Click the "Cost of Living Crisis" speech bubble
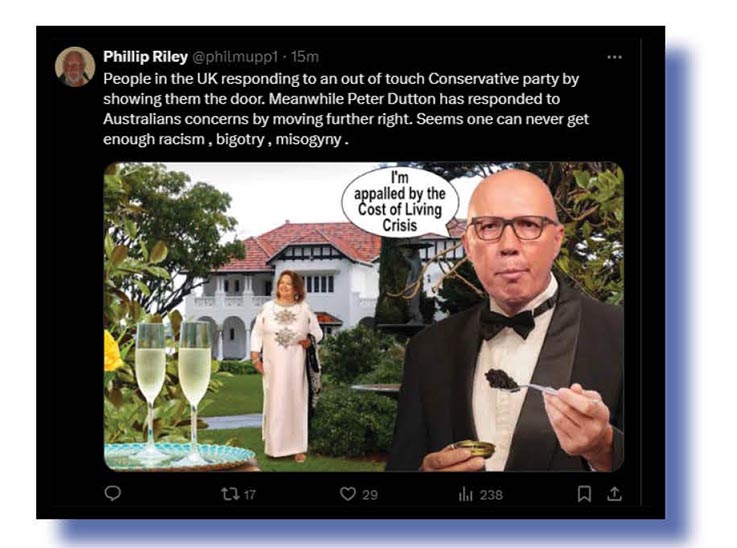The width and height of the screenshot is (737, 548). click(x=400, y=202)
